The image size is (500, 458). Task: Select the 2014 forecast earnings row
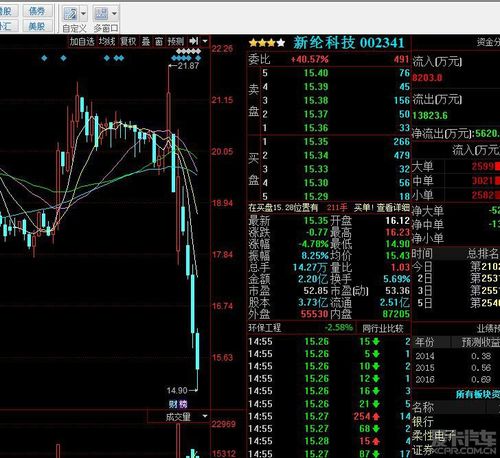click(456, 356)
